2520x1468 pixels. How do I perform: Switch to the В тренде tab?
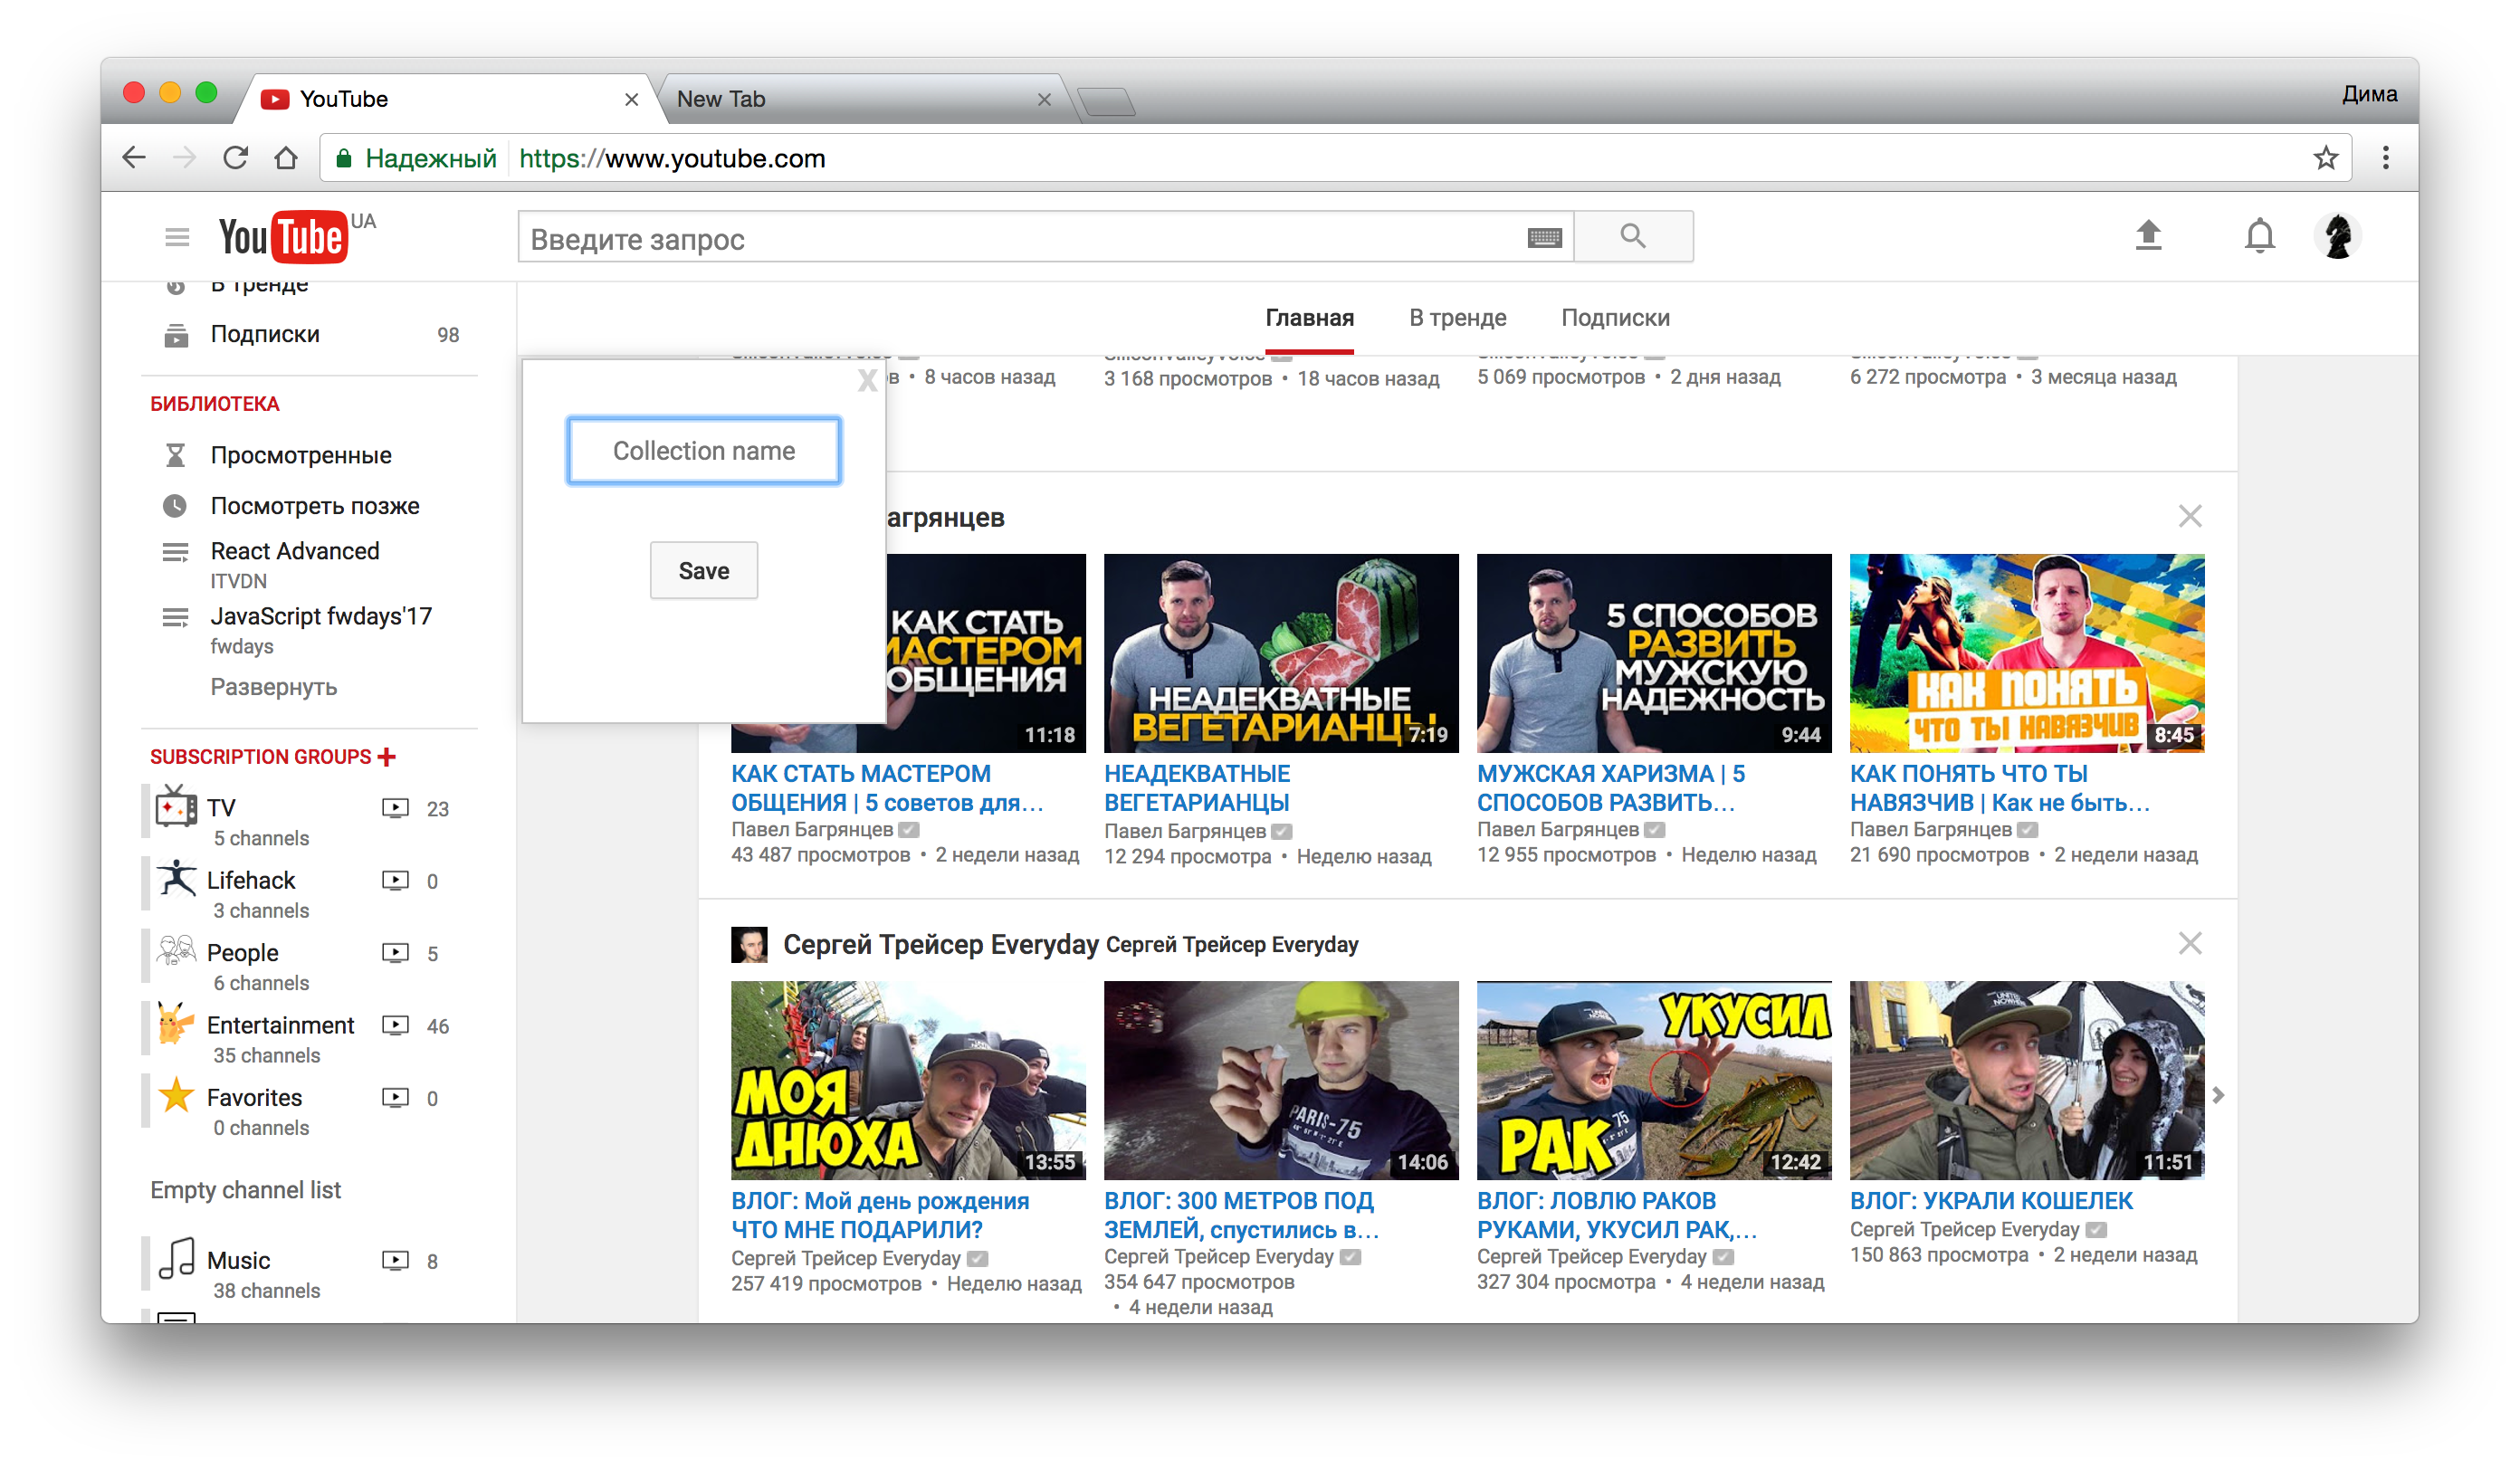point(1457,318)
